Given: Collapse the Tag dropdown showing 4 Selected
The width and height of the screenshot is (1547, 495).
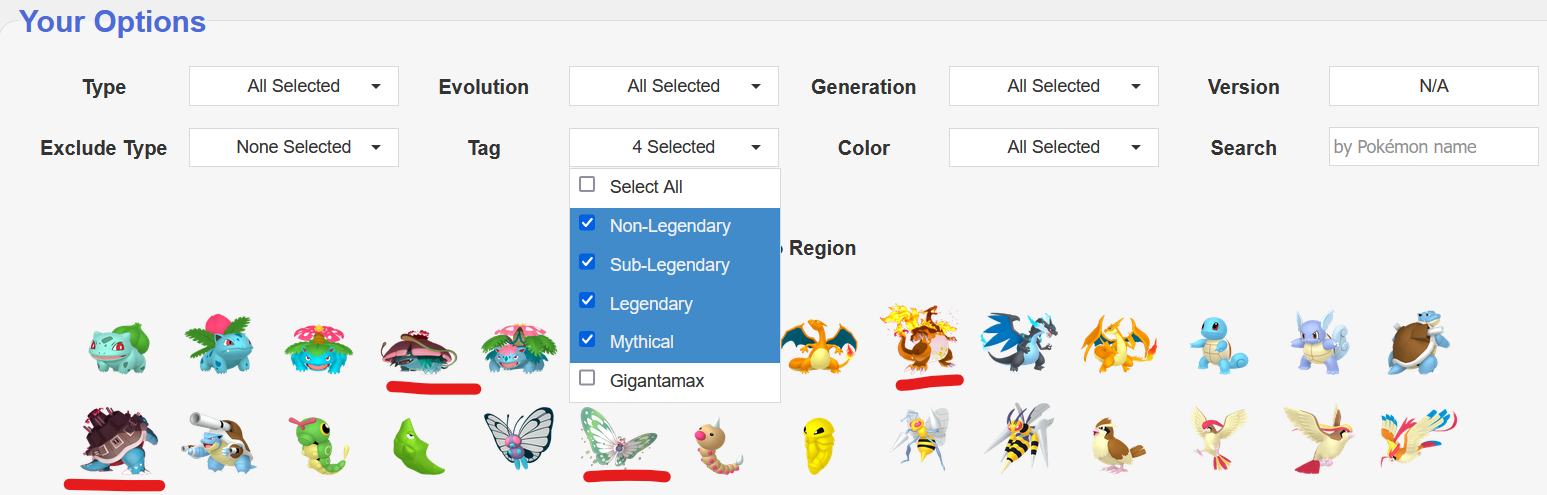Looking at the screenshot, I should pyautogui.click(x=674, y=147).
